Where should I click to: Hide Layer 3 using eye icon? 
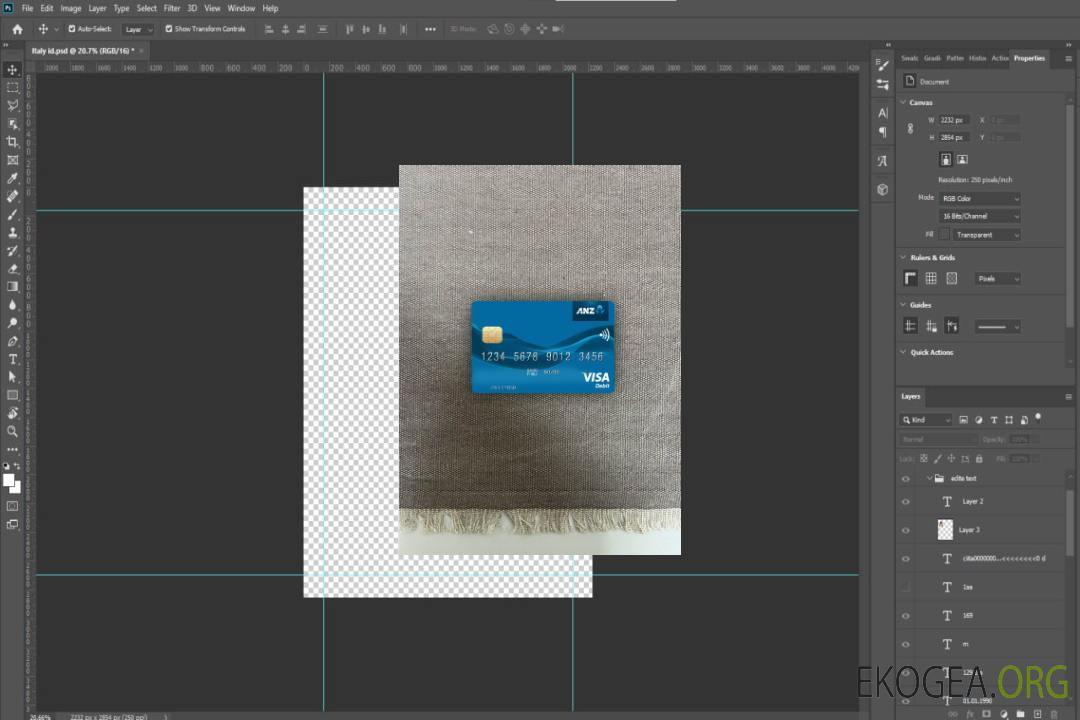click(906, 531)
